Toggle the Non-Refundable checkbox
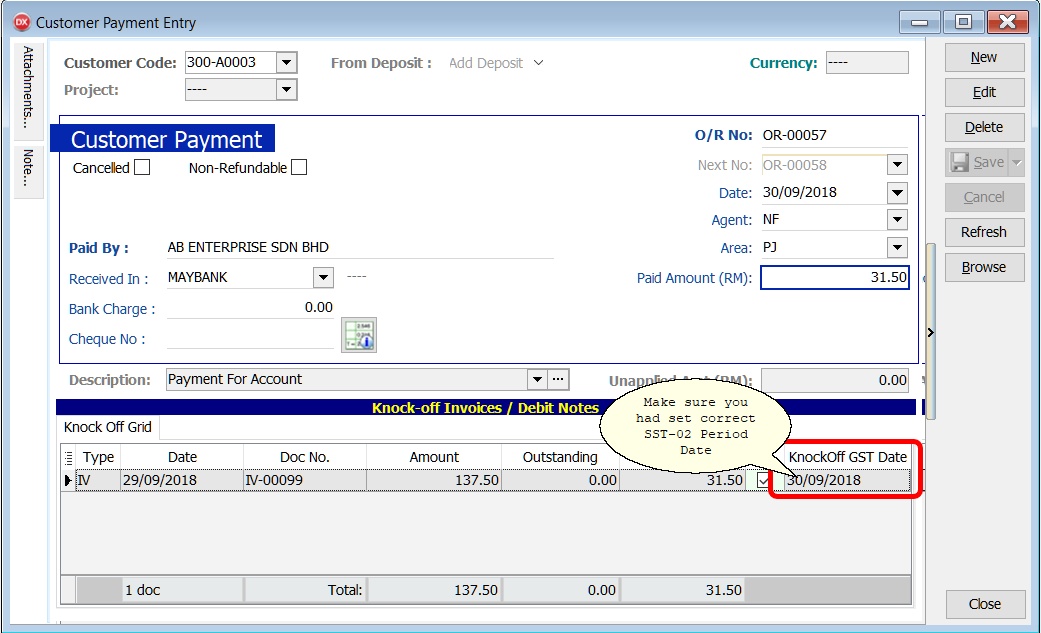The width and height of the screenshot is (1041, 633). pyautogui.click(x=295, y=167)
